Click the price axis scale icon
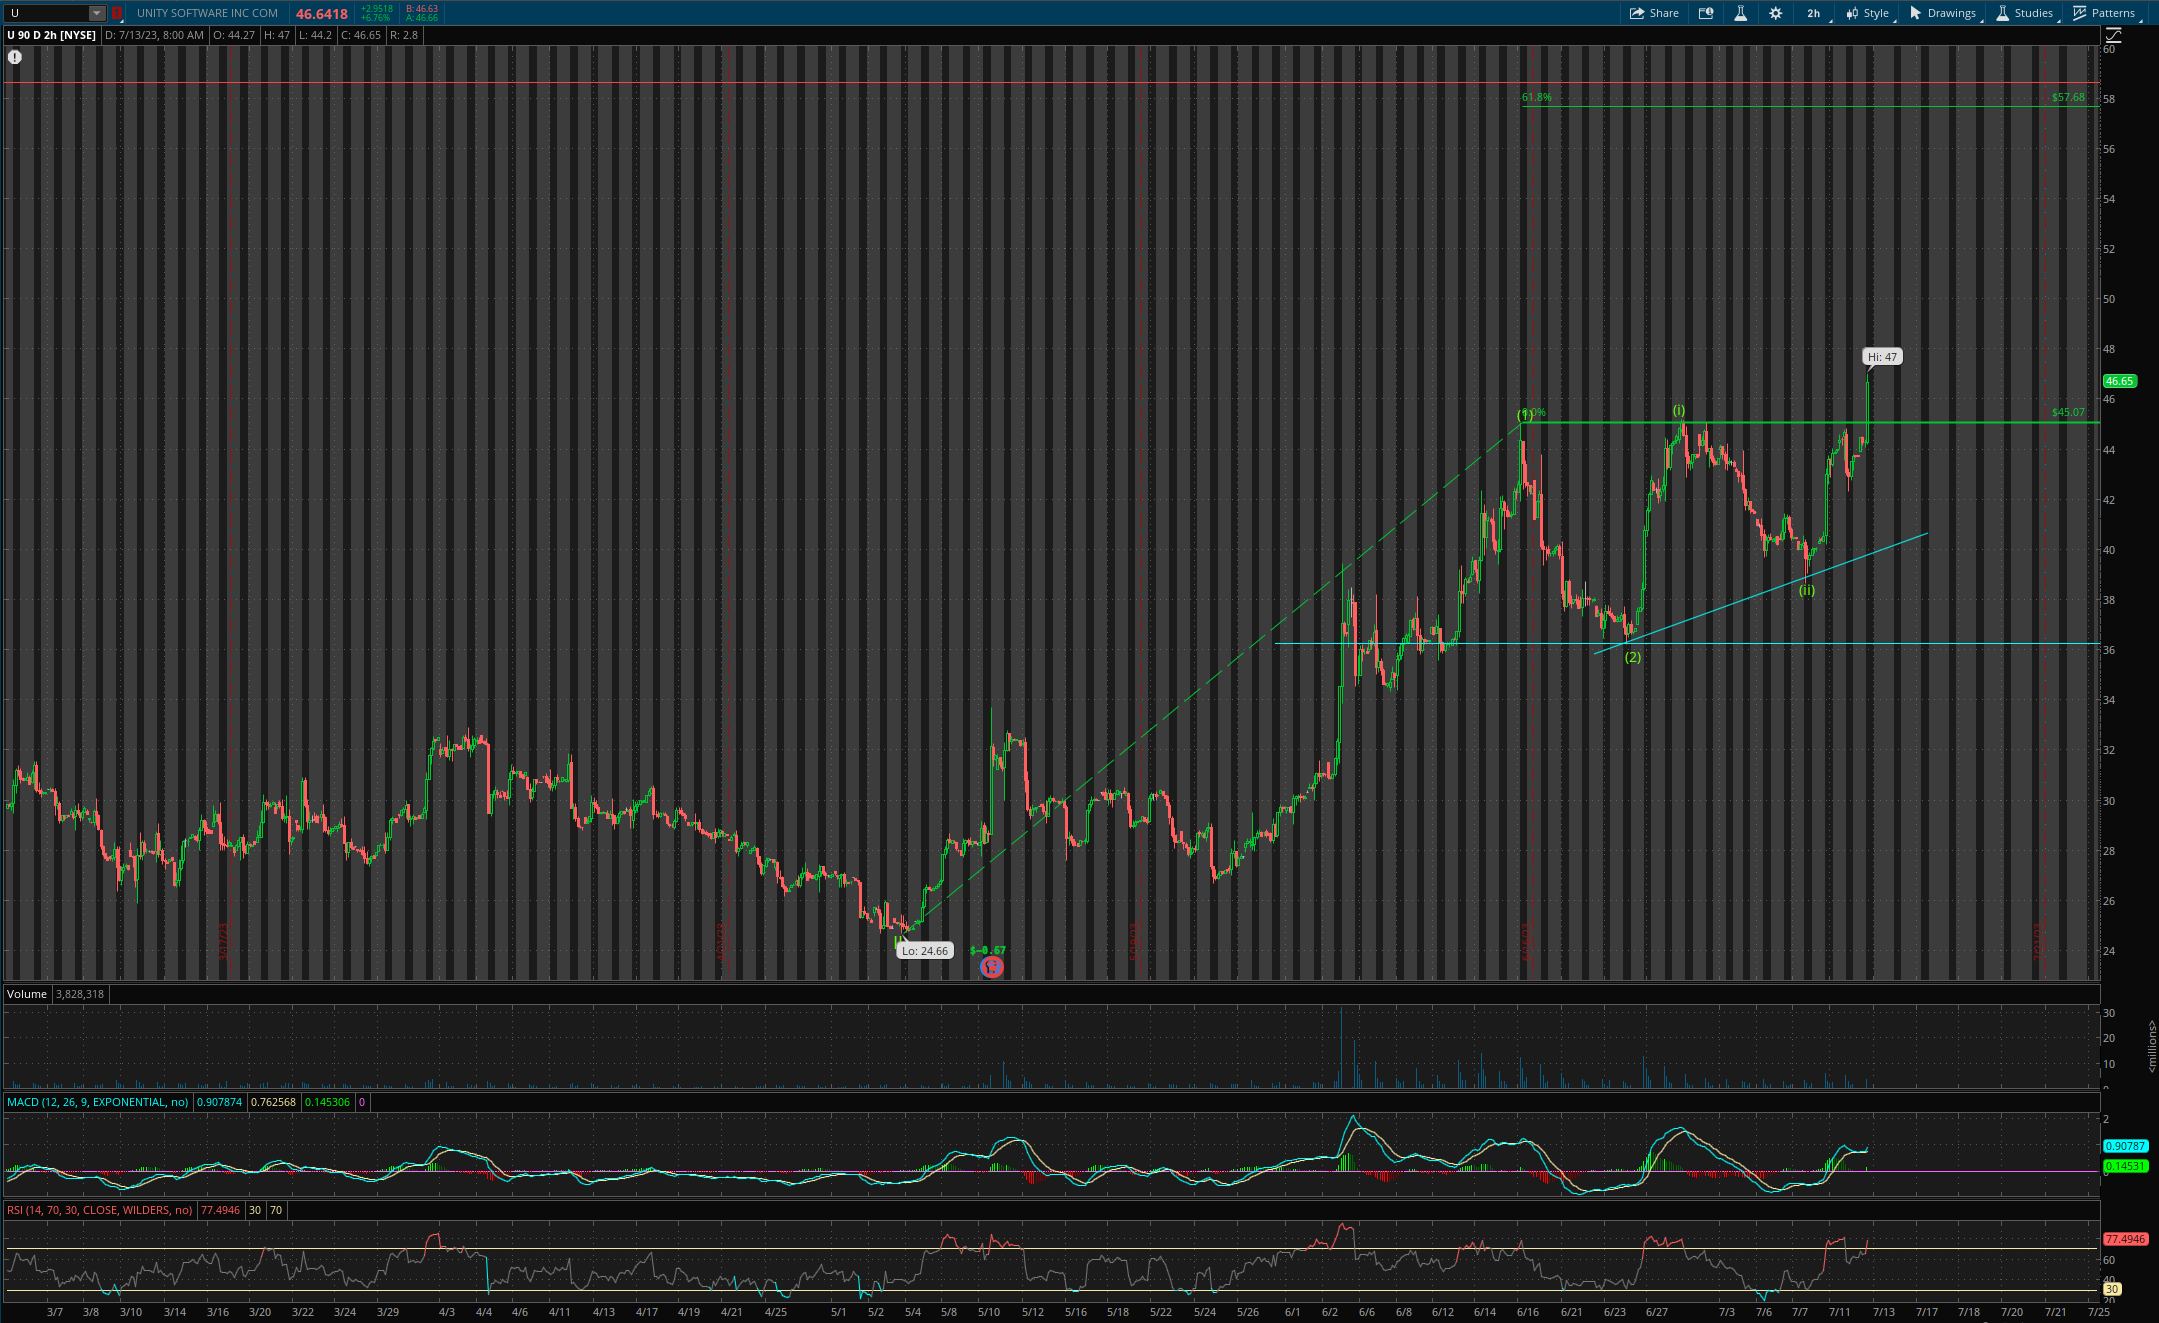The image size is (2159, 1323). [2114, 36]
